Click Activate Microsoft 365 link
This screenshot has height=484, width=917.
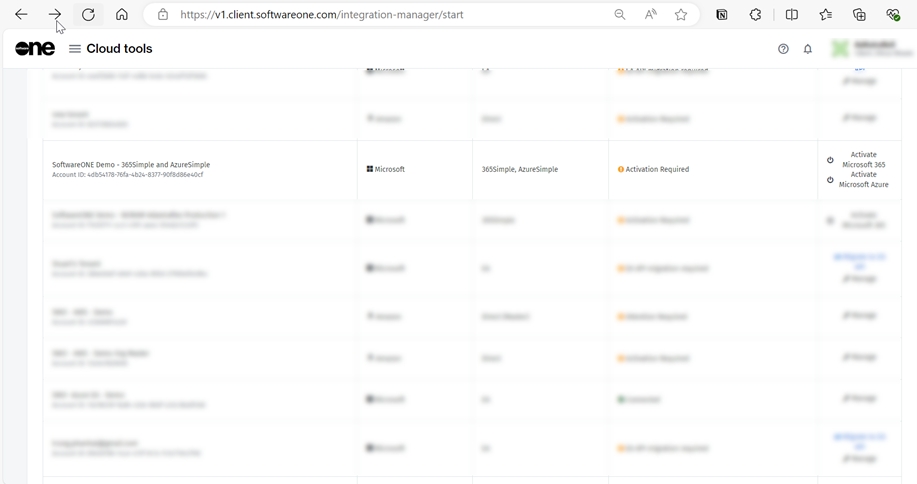(862, 160)
